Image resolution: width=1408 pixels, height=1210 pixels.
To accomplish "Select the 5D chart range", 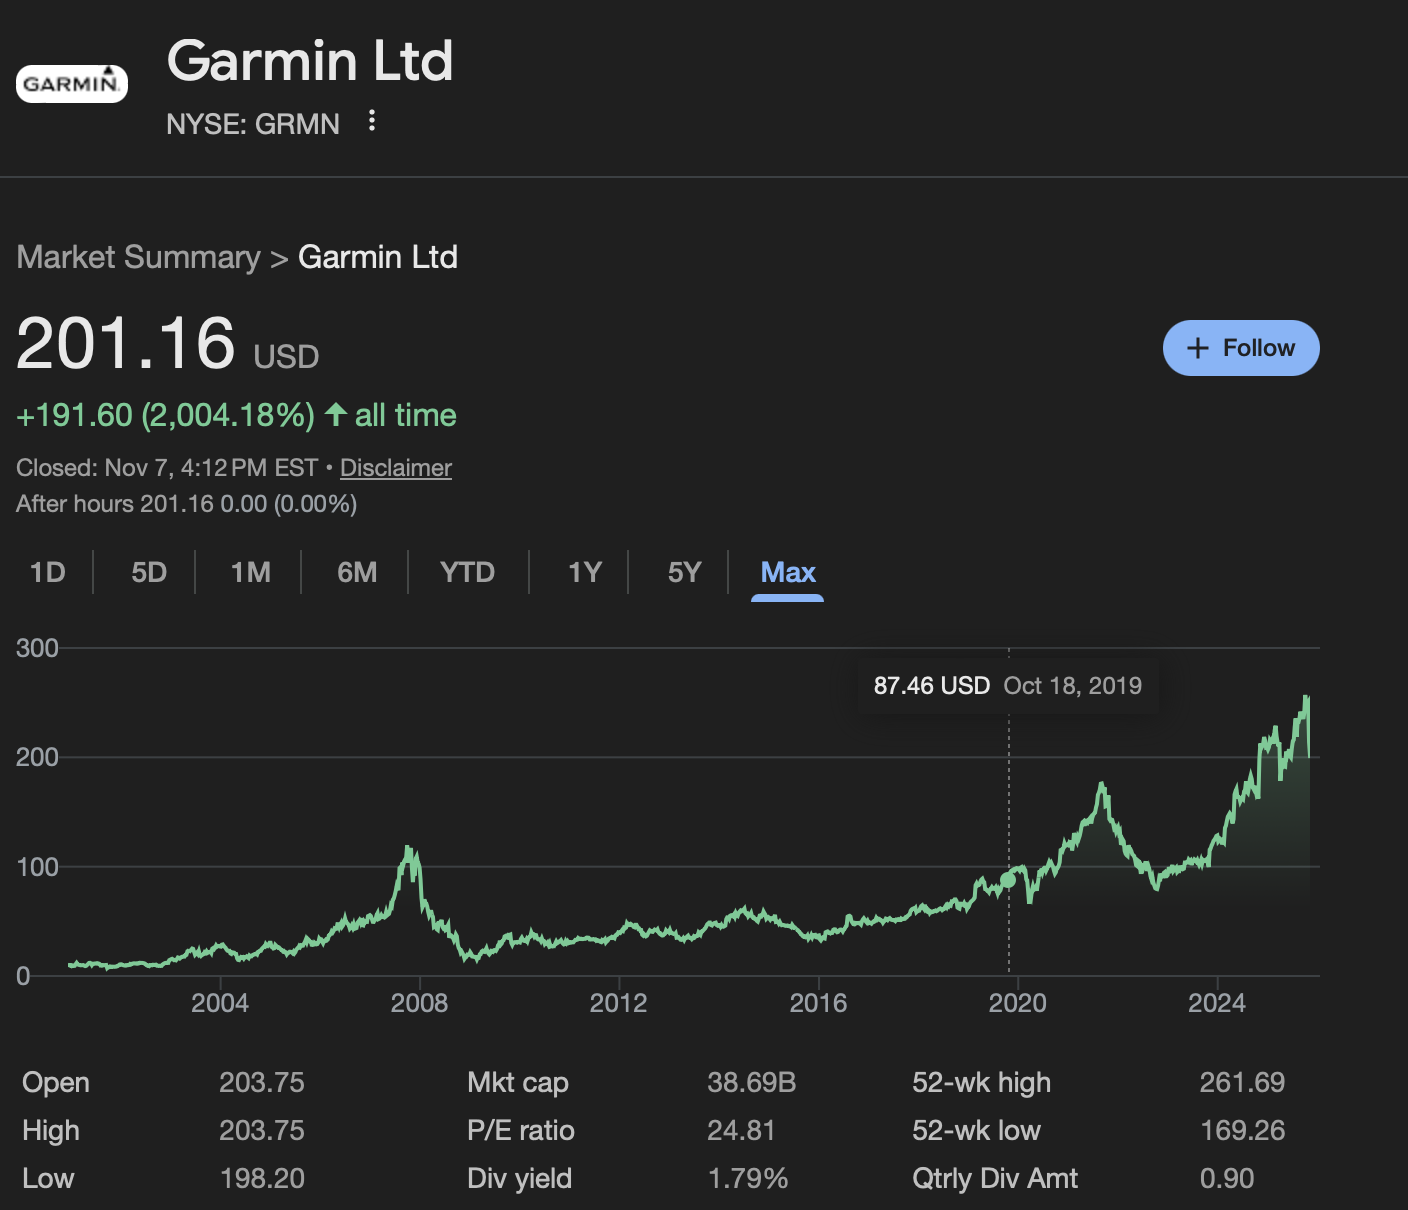I will (x=149, y=572).
